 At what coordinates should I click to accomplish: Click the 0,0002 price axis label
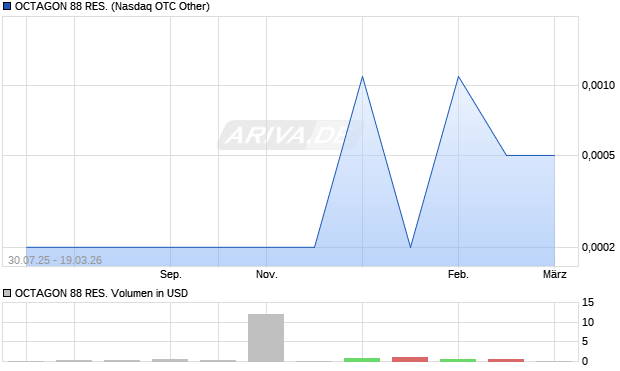coord(598,247)
